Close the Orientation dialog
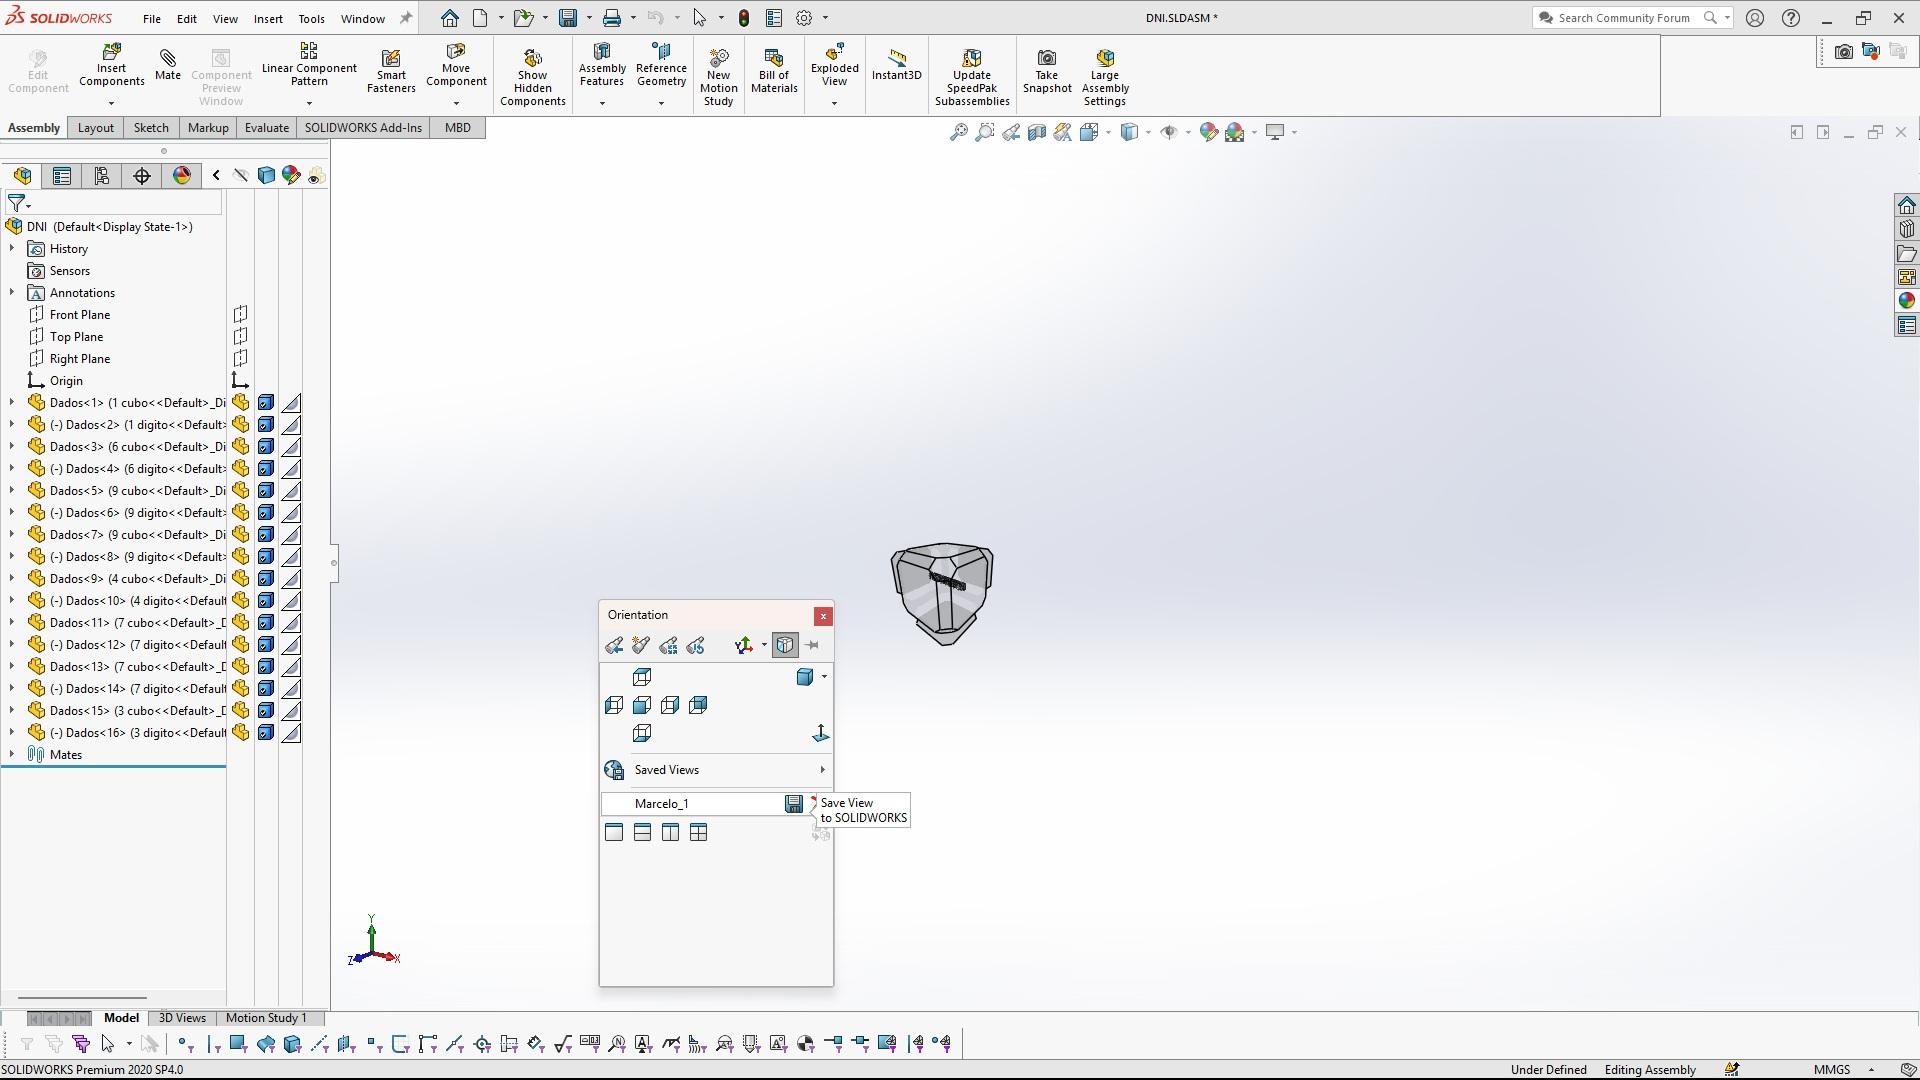 [x=823, y=616]
